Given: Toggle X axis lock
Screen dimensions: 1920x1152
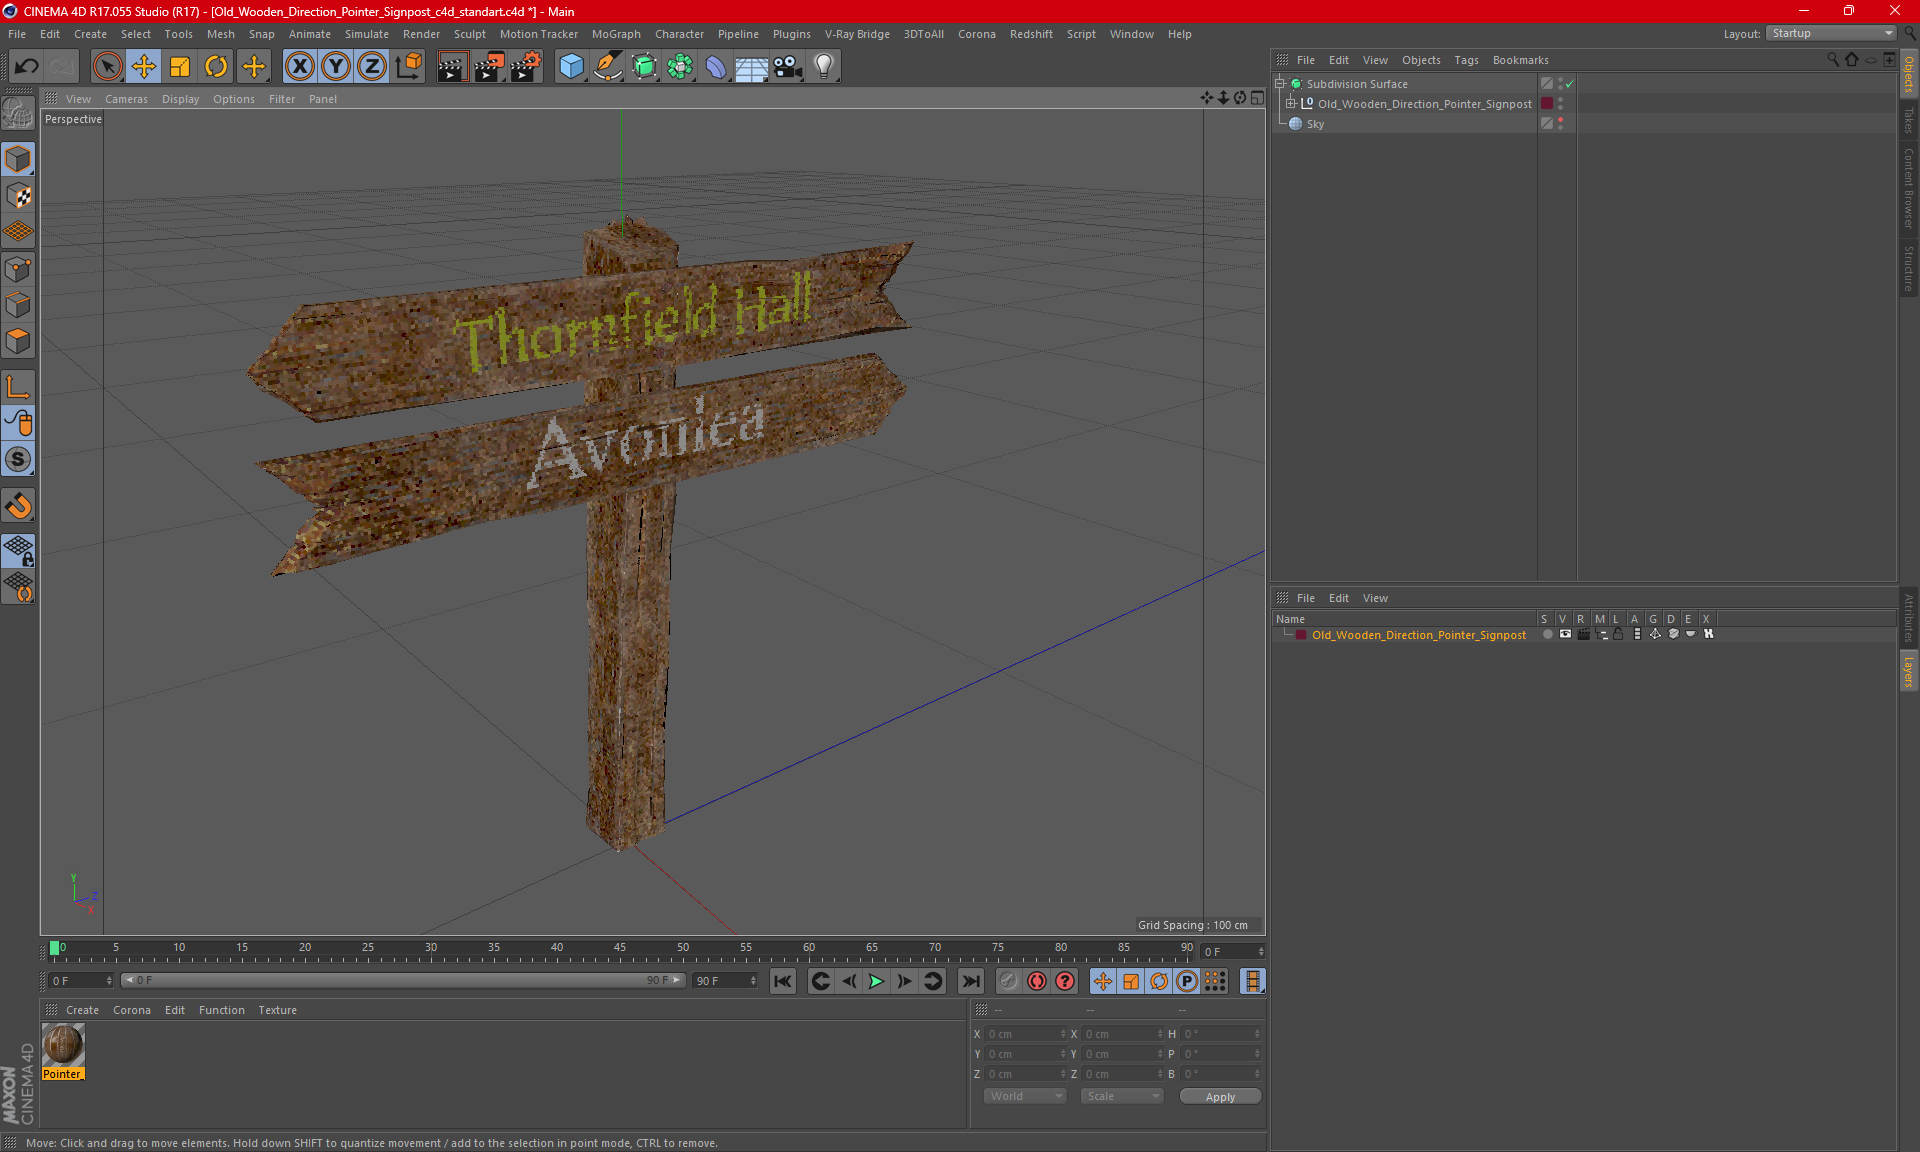Looking at the screenshot, I should pyautogui.click(x=299, y=67).
